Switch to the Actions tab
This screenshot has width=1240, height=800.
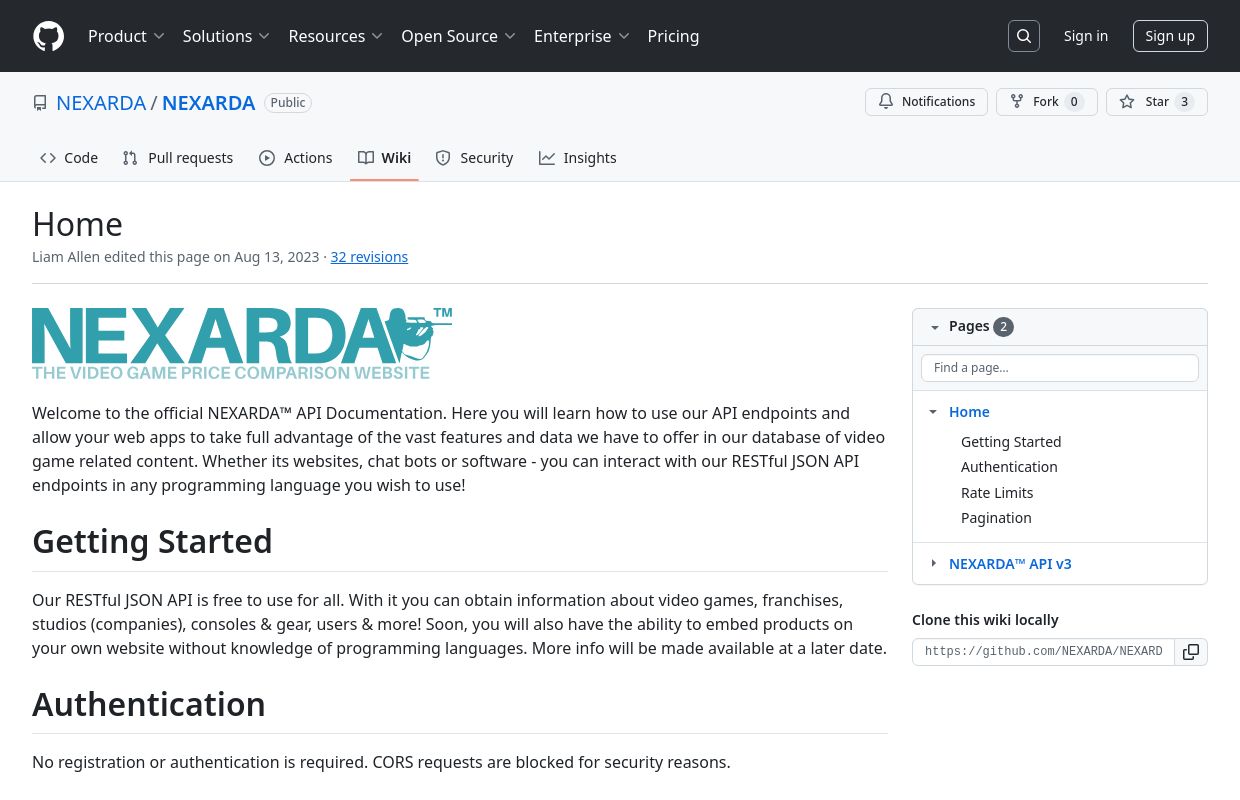pos(296,158)
